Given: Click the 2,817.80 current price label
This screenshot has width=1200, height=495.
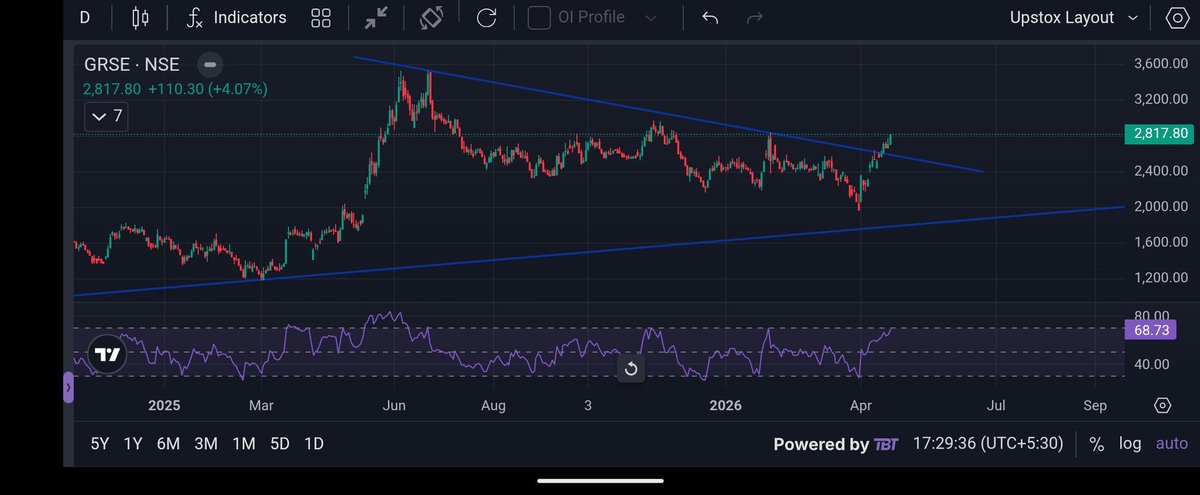Looking at the screenshot, I should [x=1160, y=133].
